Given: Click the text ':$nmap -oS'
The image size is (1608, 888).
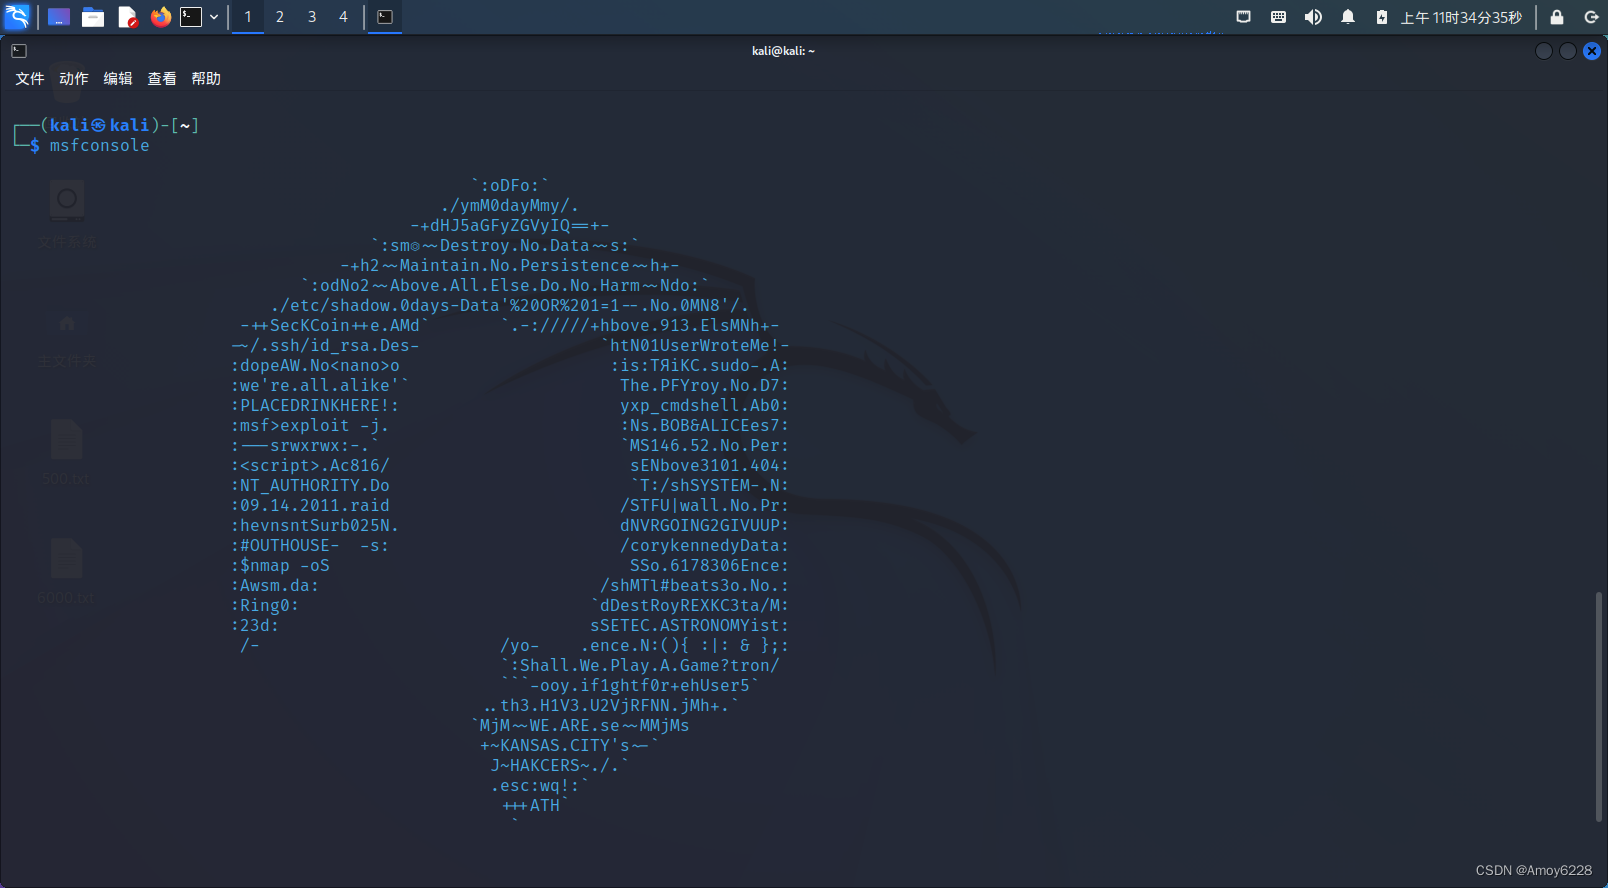Looking at the screenshot, I should click(x=280, y=566).
